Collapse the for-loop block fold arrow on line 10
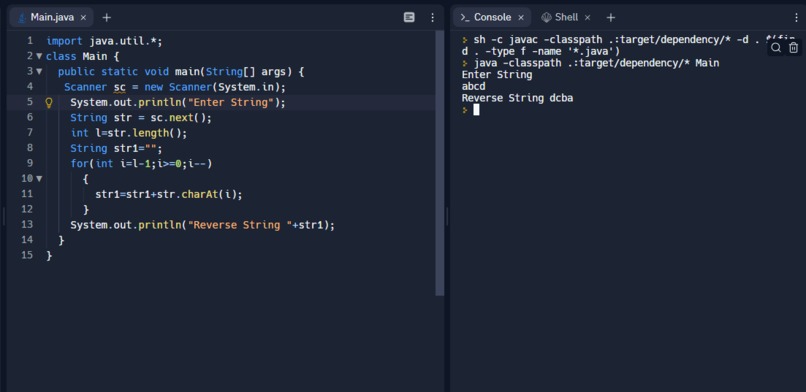The image size is (806, 392). (x=39, y=179)
